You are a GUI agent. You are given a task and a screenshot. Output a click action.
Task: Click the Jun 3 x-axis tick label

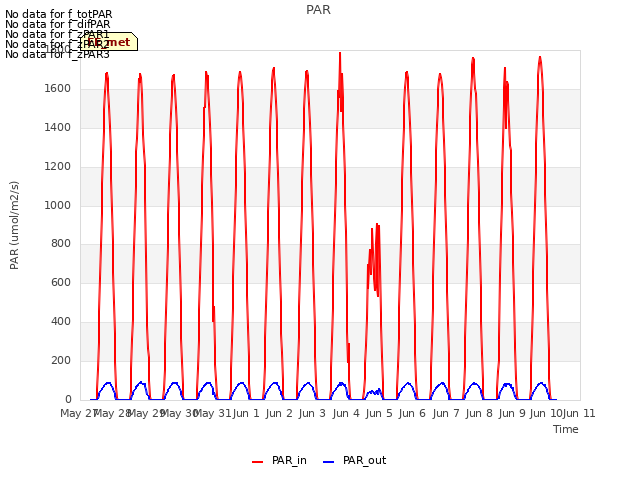point(312,413)
